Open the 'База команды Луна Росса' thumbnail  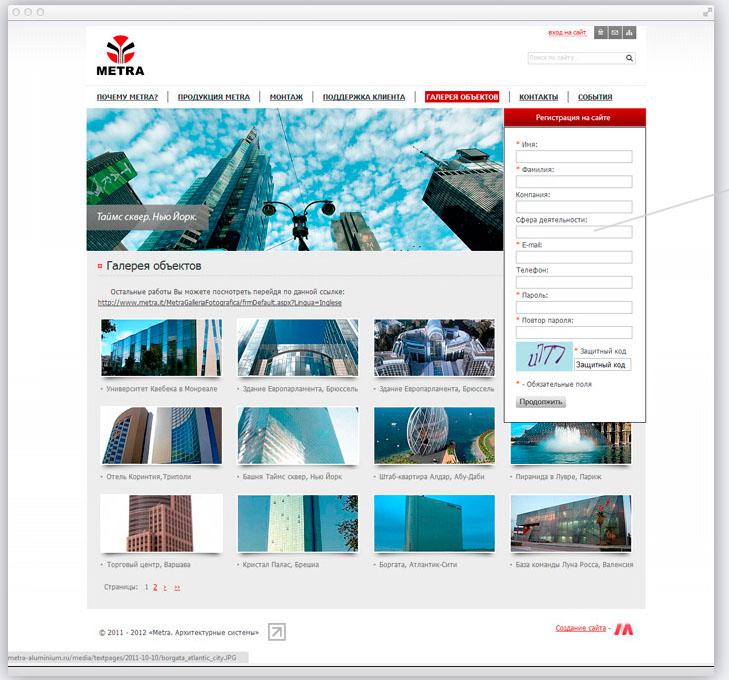tap(571, 523)
